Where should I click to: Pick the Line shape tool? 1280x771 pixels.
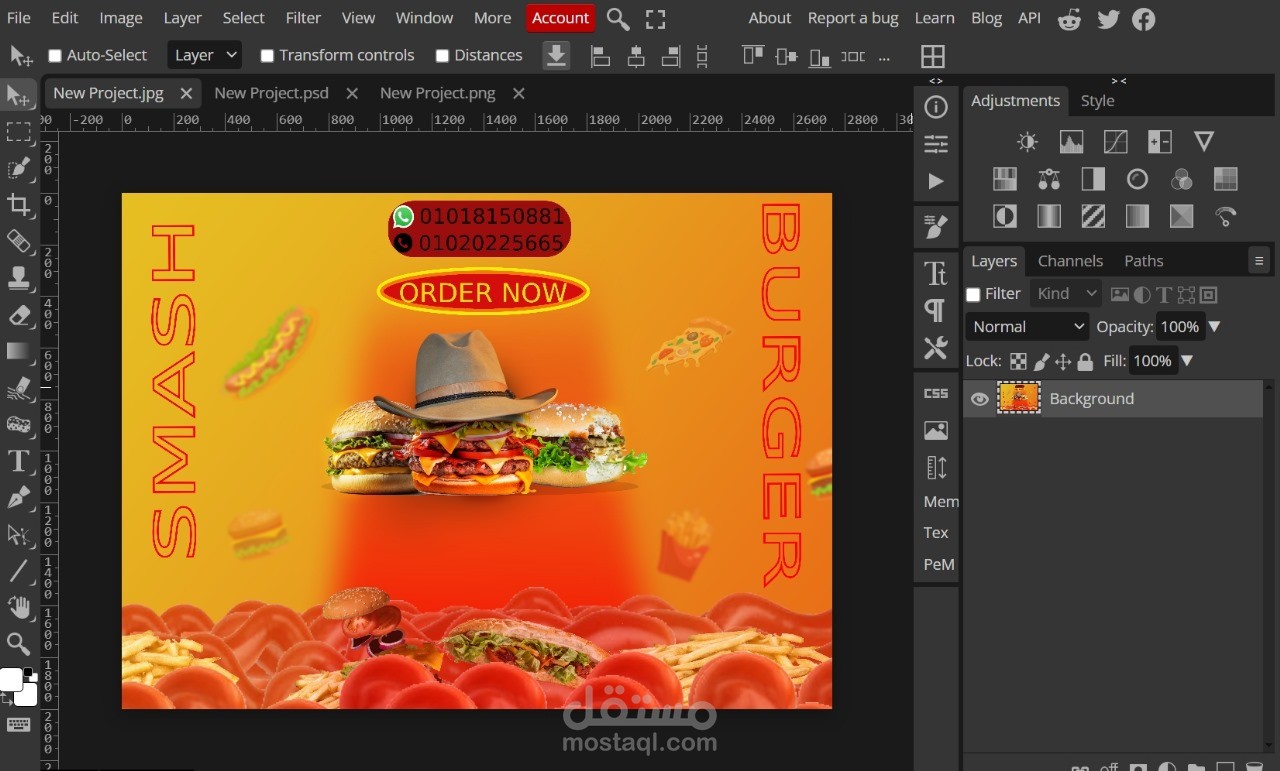click(x=18, y=571)
